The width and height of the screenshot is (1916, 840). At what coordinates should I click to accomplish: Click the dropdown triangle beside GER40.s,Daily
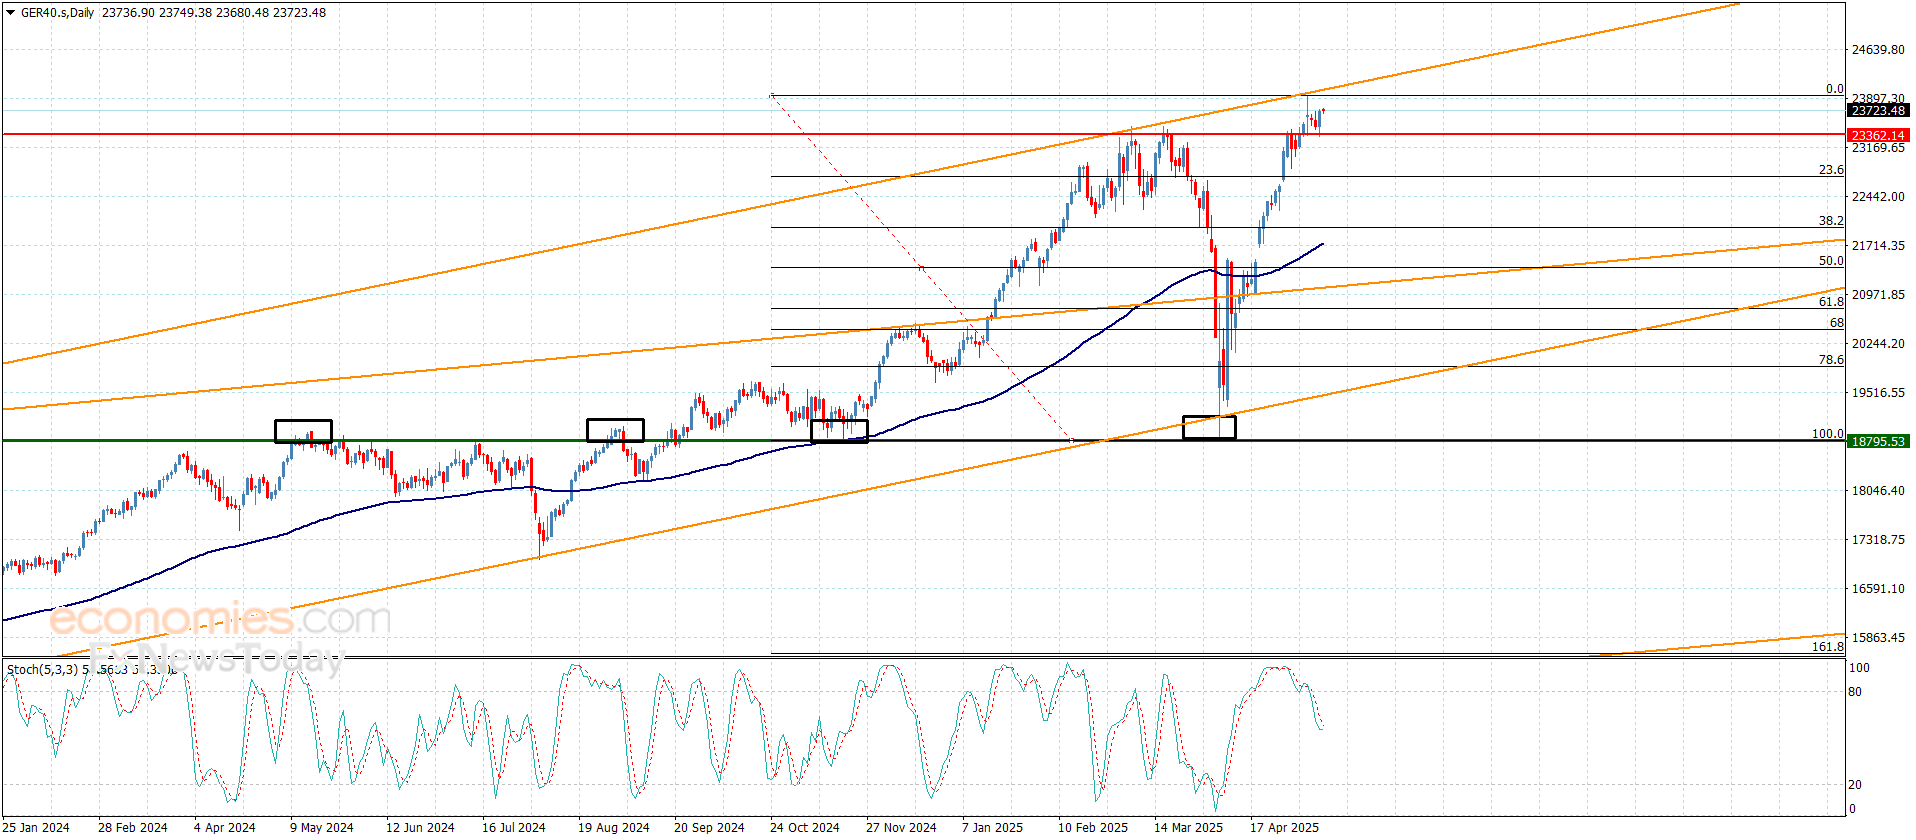[x=11, y=13]
